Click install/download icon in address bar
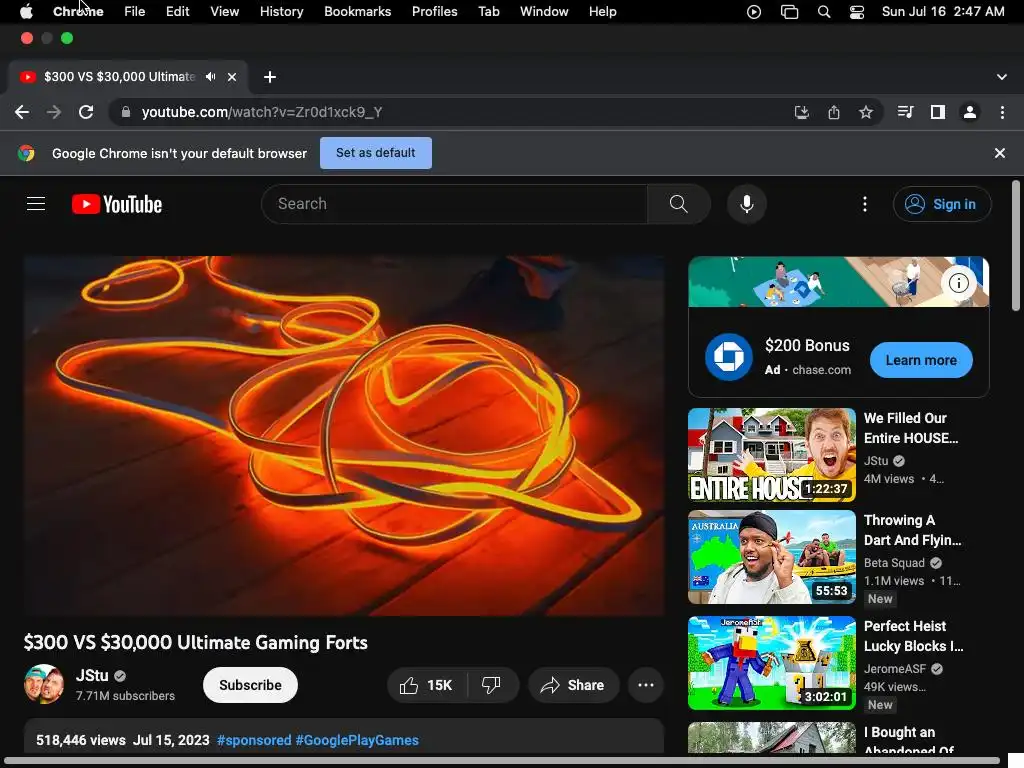Image resolution: width=1024 pixels, height=768 pixels. 802,112
